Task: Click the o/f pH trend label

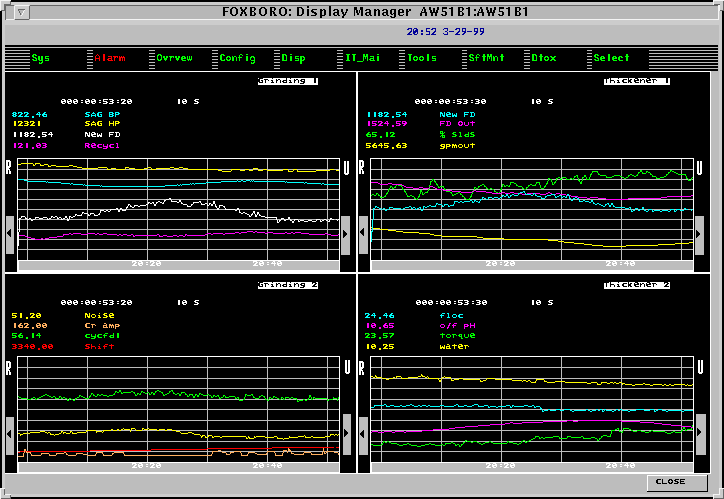Action: click(x=457, y=326)
